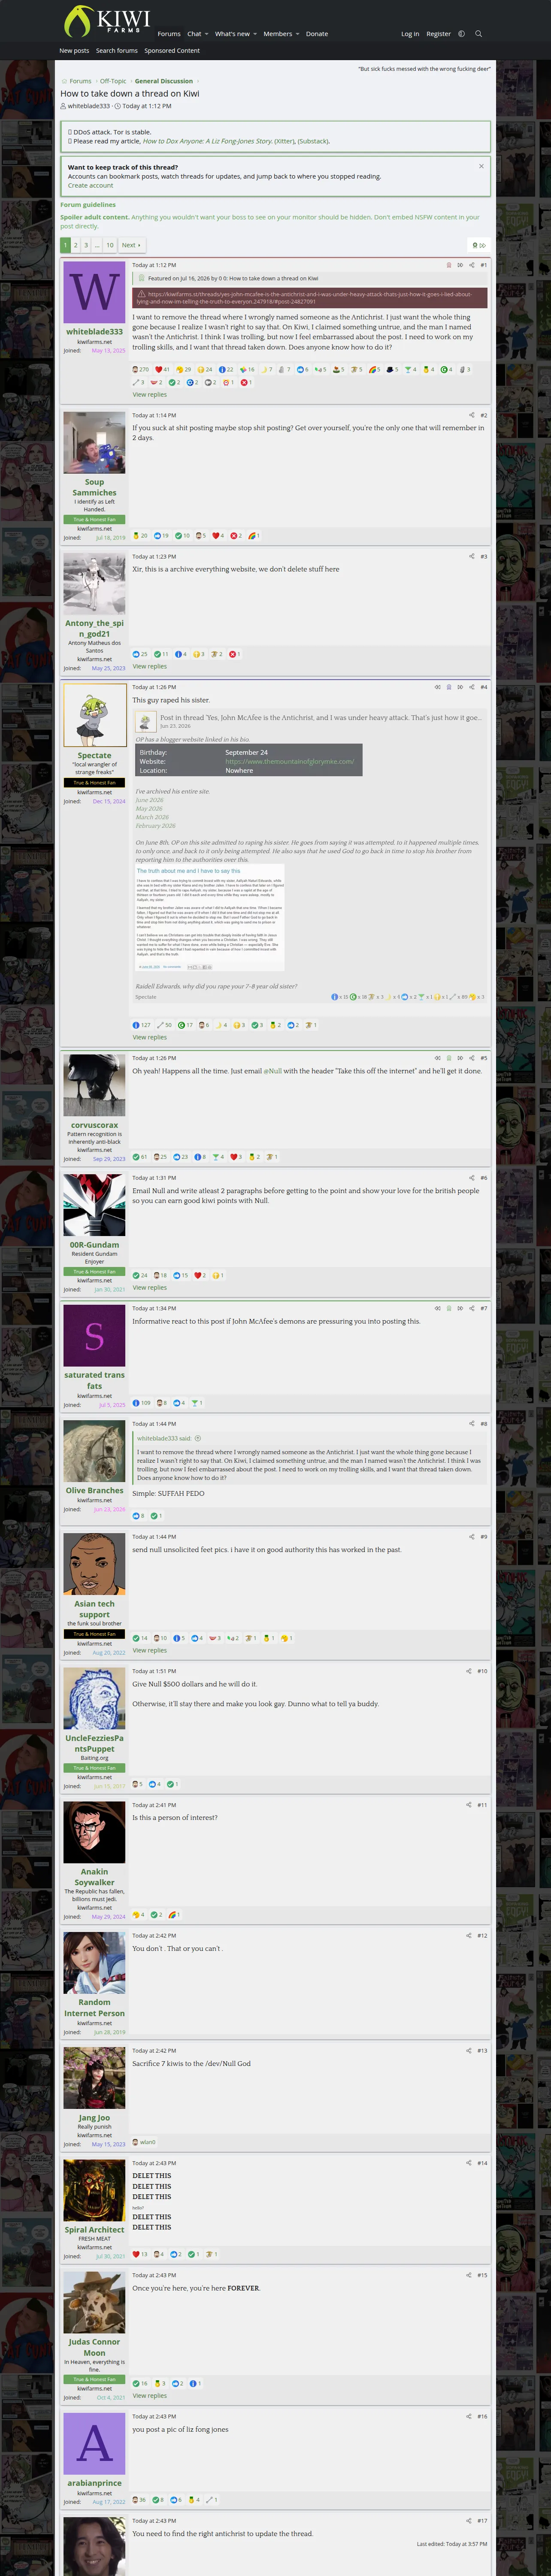Expand the Chat menu dropdown arrow
551x2576 pixels.
[x=207, y=34]
